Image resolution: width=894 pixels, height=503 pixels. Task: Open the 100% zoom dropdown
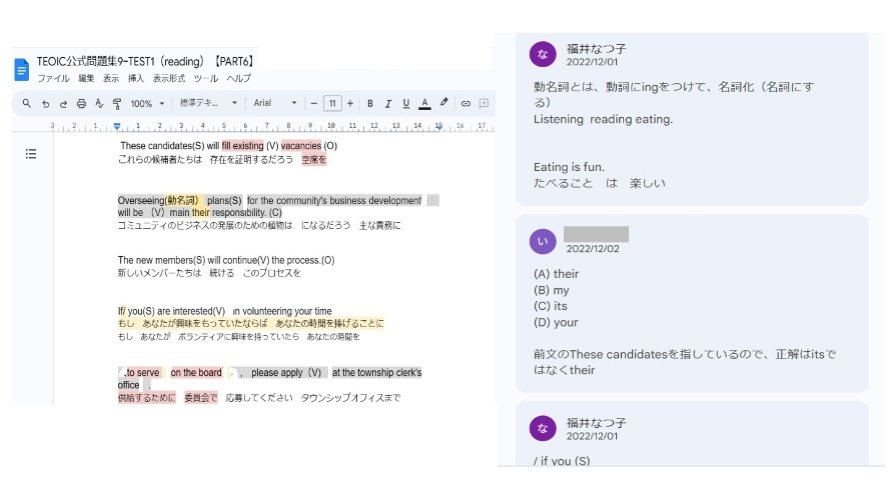(146, 103)
